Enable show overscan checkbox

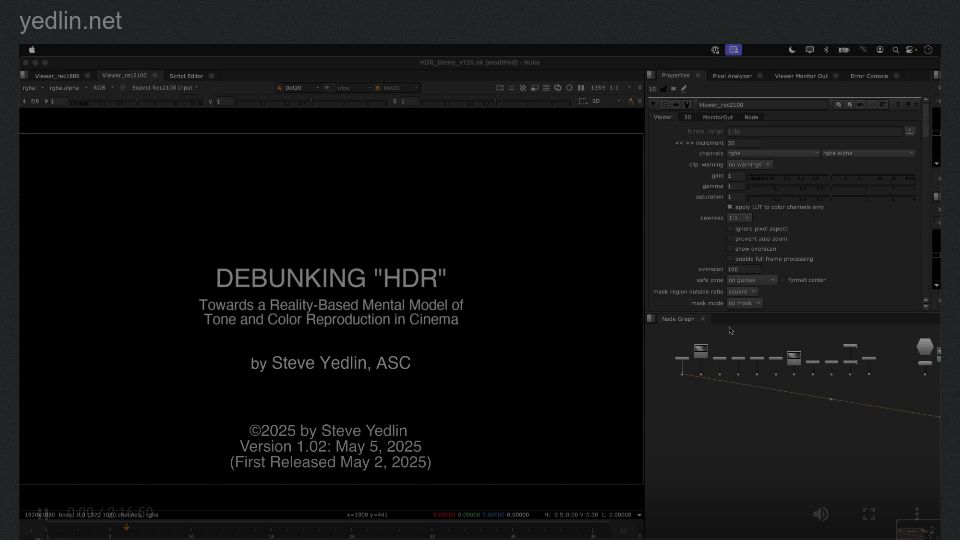pos(730,249)
